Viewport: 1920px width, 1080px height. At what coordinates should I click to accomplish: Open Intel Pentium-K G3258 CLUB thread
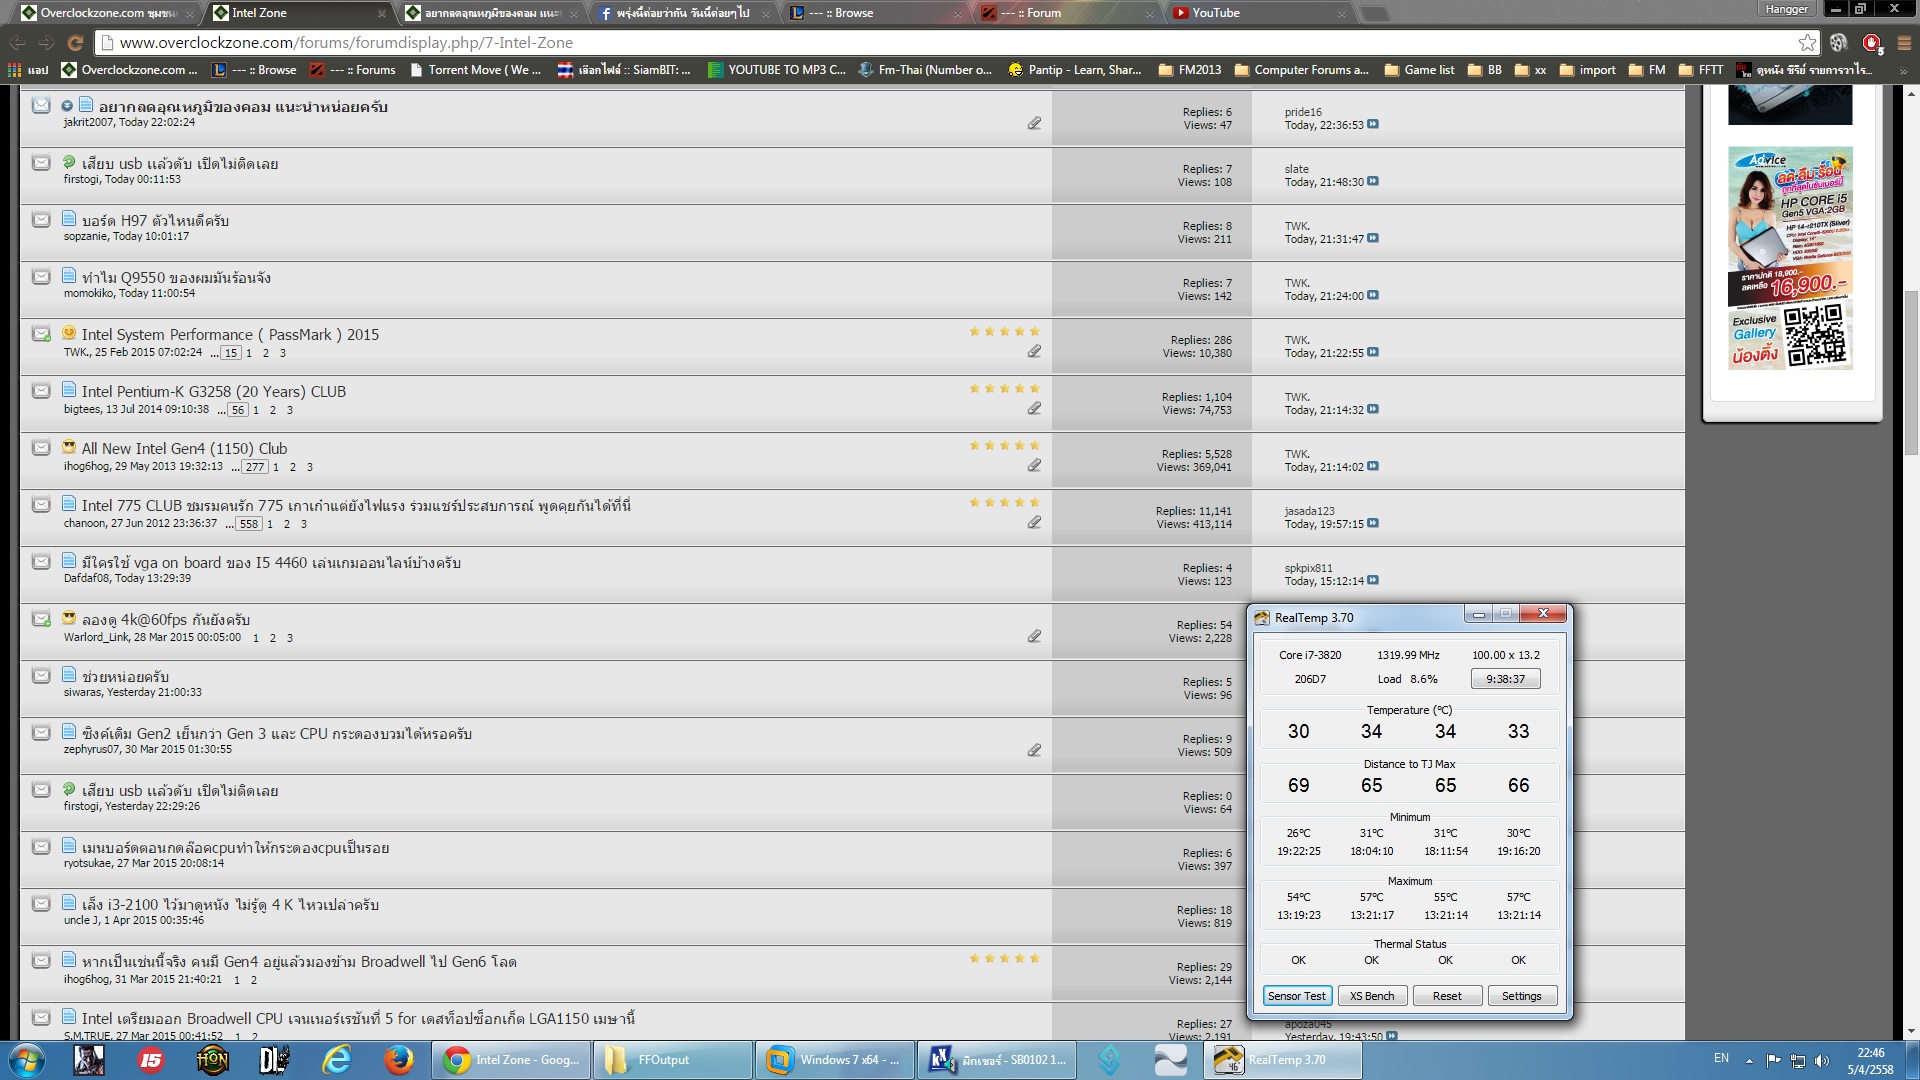213,392
